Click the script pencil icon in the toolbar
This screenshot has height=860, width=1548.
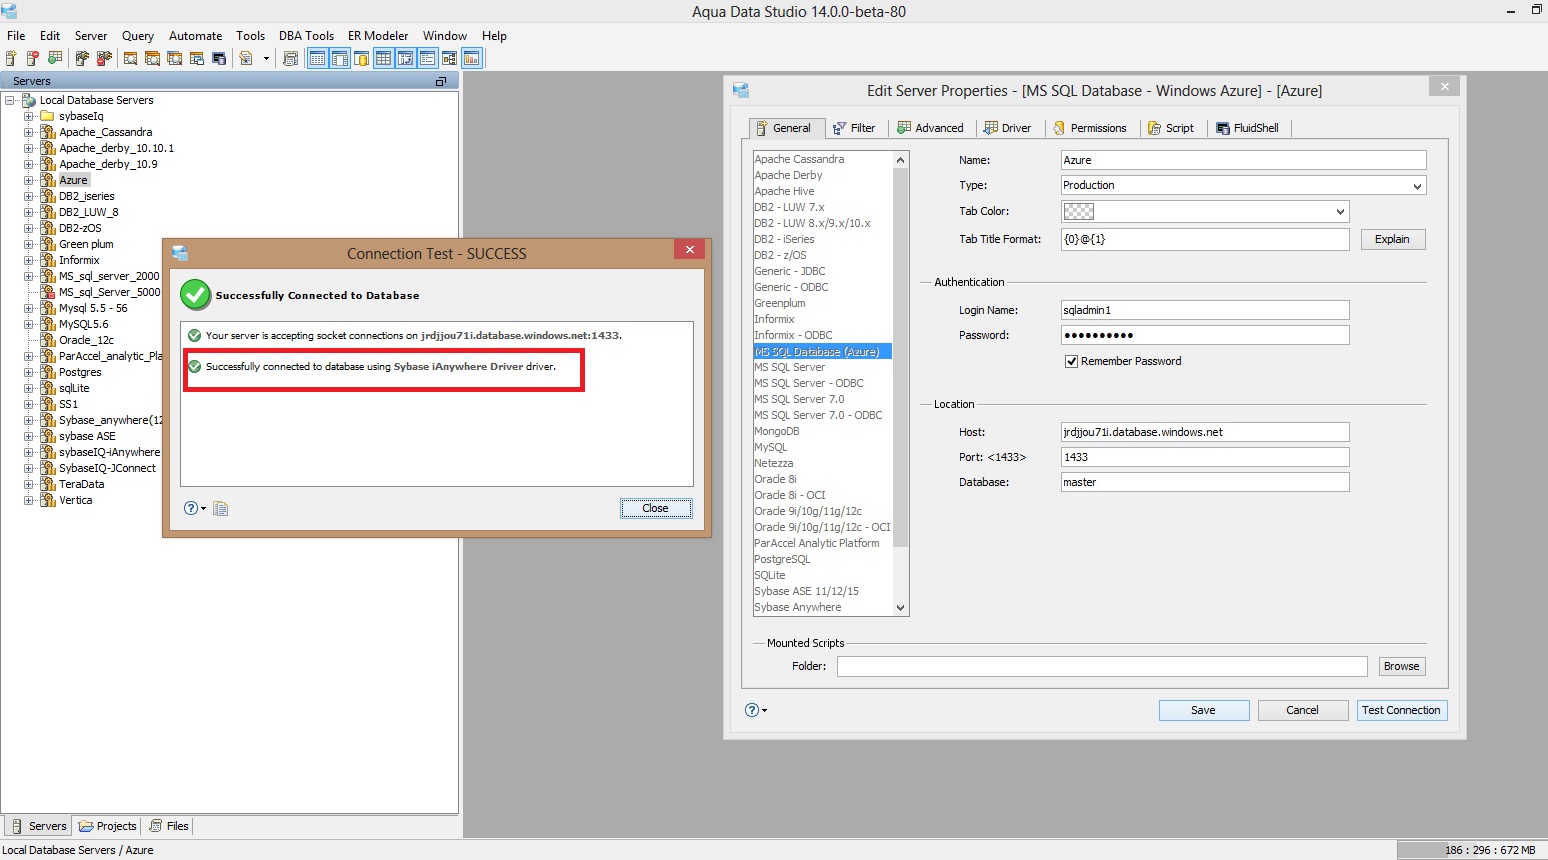246,58
